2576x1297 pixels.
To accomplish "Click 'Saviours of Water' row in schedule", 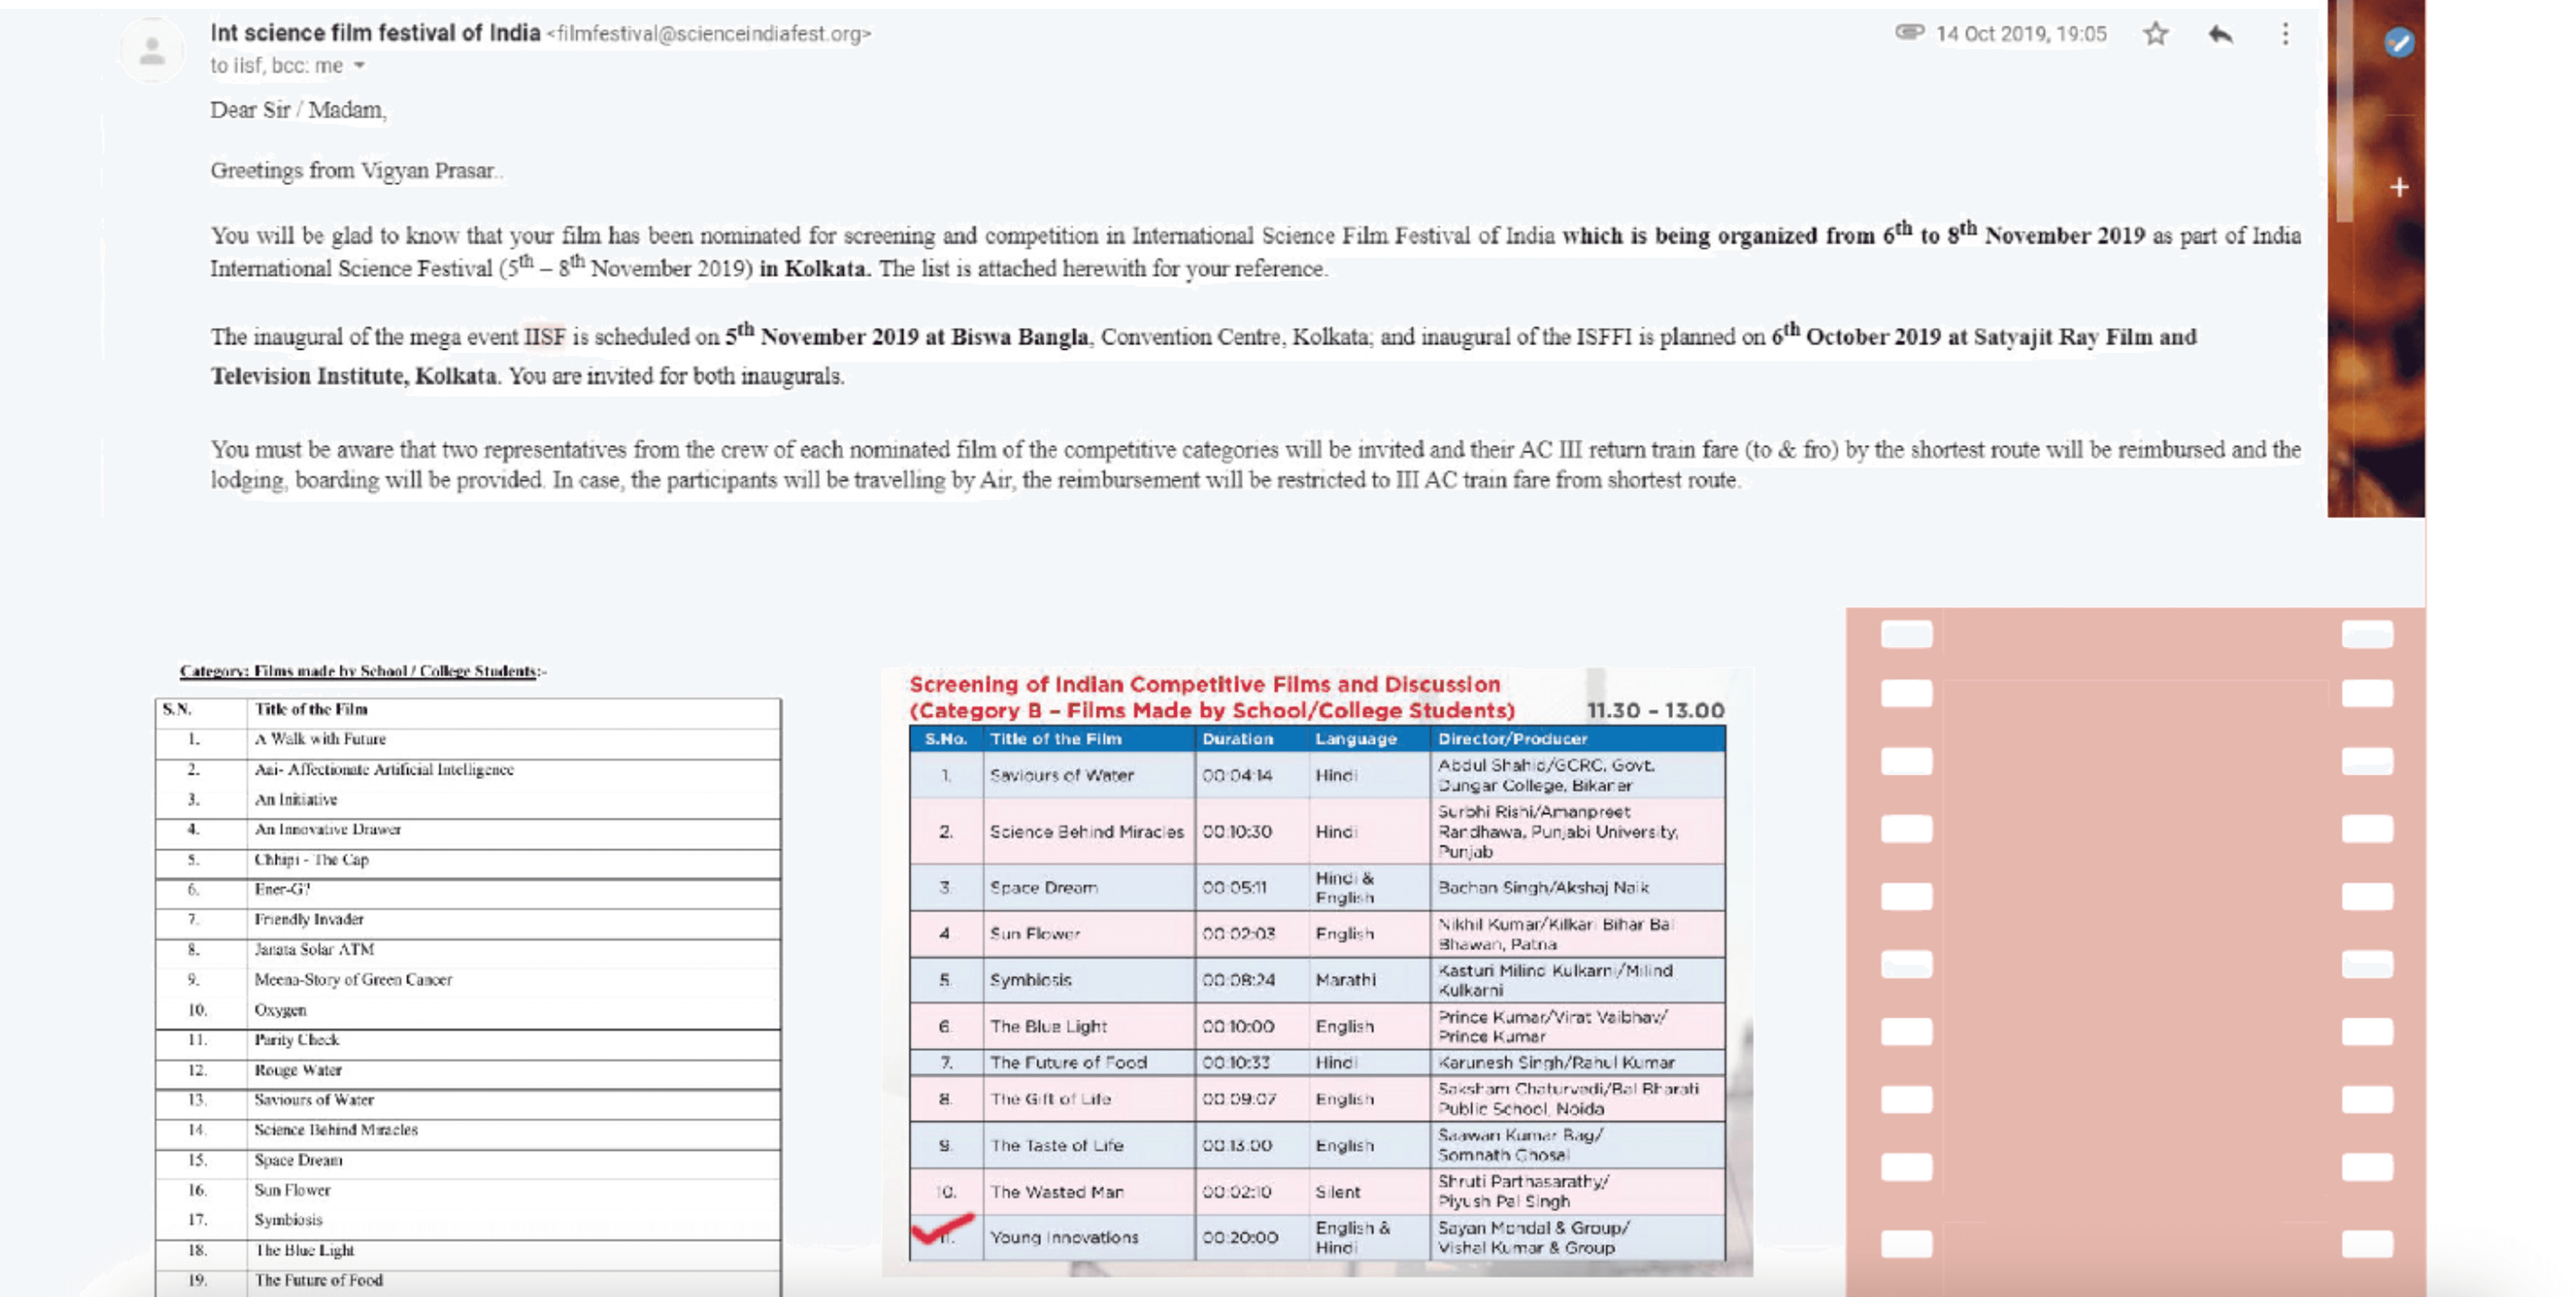I will (1061, 775).
